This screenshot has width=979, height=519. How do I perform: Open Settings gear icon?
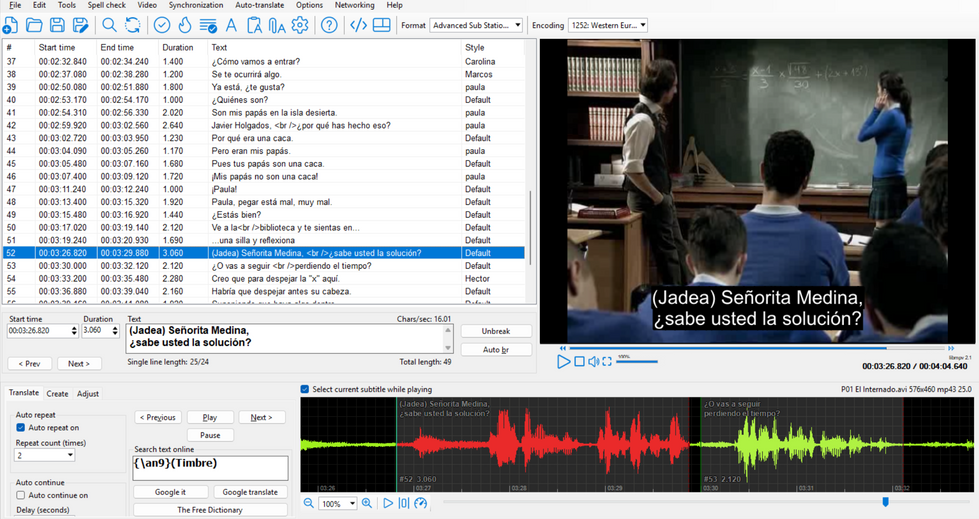click(300, 26)
